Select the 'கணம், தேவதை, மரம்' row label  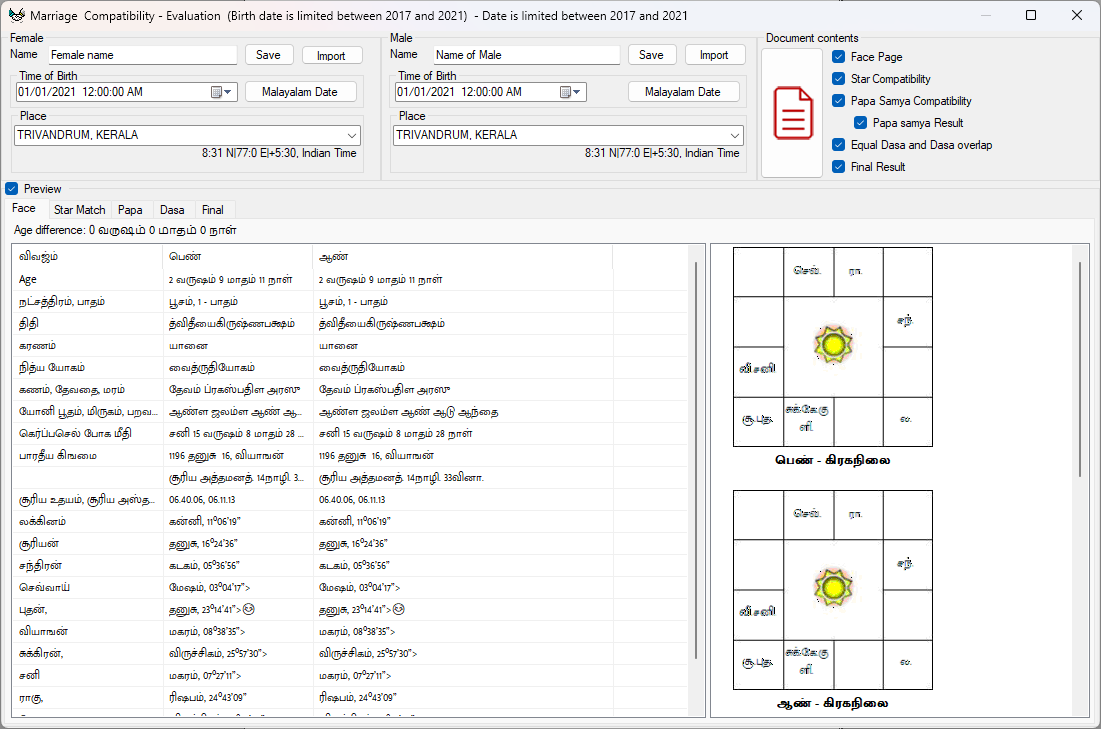[72, 390]
